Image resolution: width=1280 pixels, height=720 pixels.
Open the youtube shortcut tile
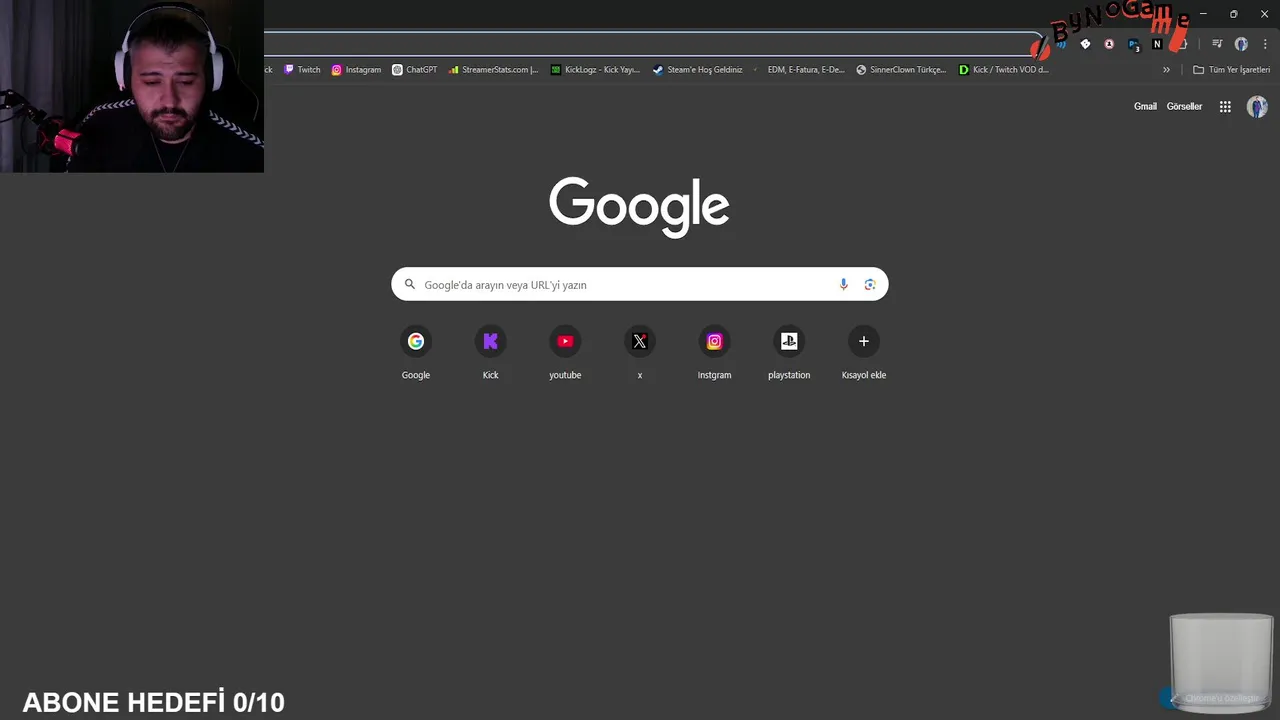pos(565,354)
